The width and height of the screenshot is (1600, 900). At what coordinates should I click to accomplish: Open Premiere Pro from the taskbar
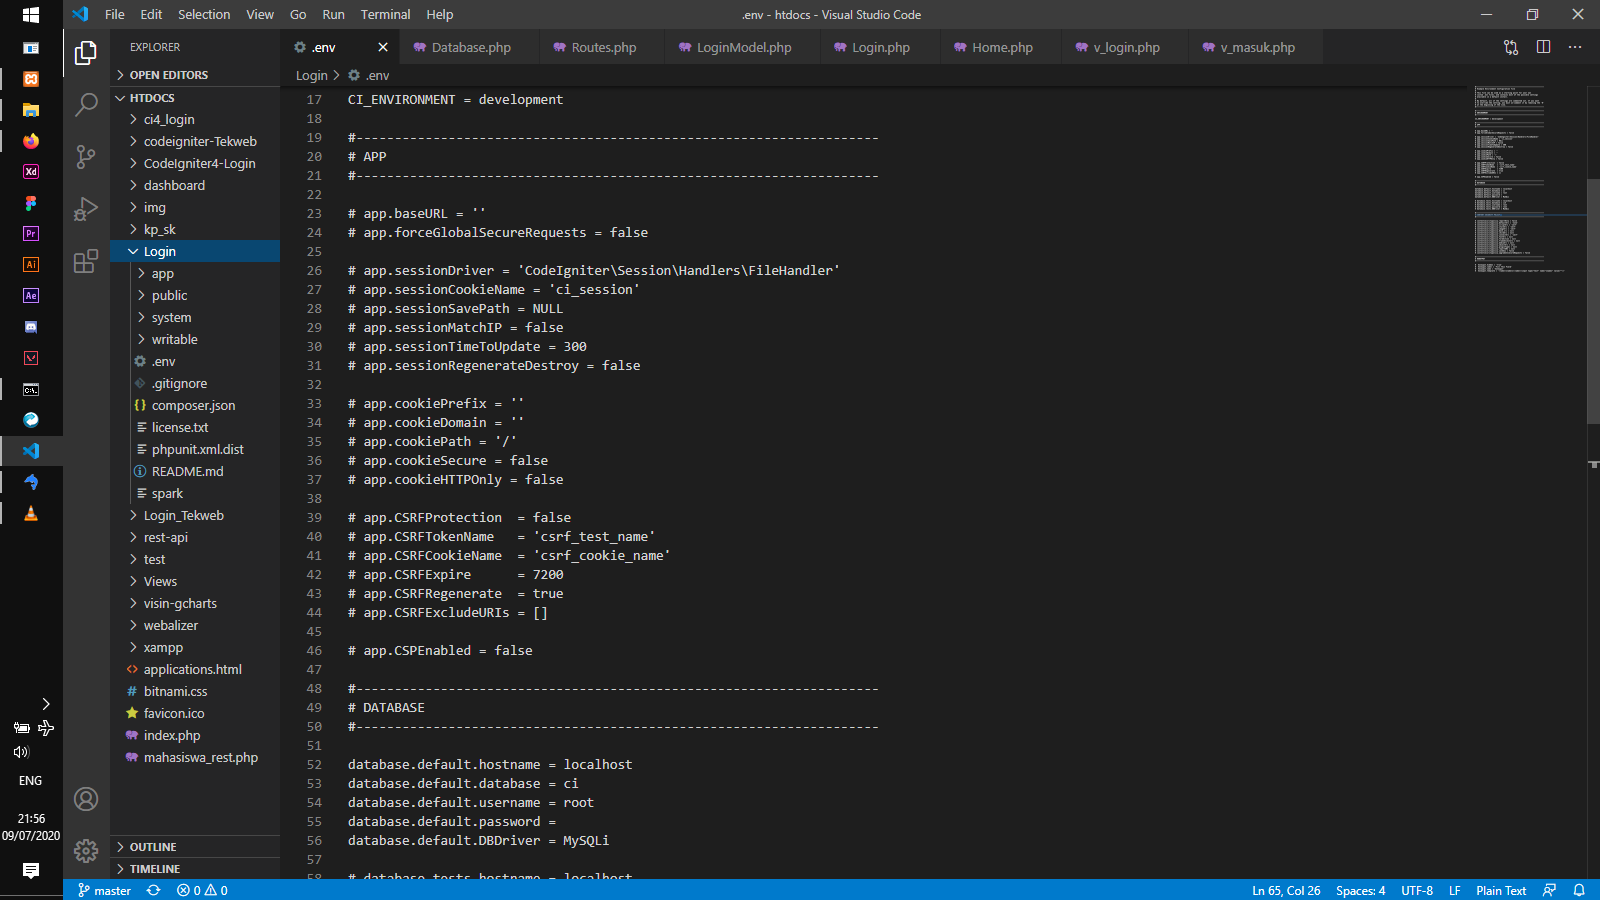tap(31, 234)
